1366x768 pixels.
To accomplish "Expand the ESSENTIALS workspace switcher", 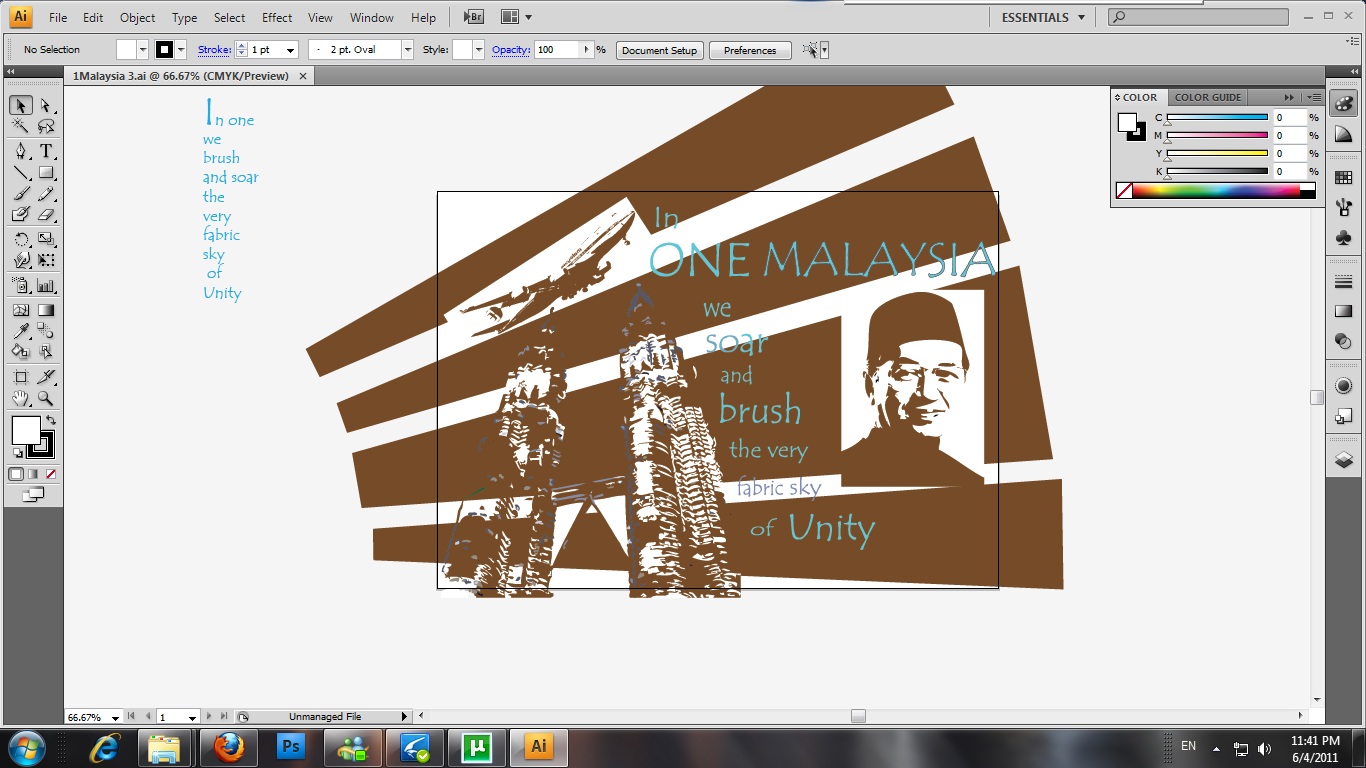I will click(x=1044, y=17).
